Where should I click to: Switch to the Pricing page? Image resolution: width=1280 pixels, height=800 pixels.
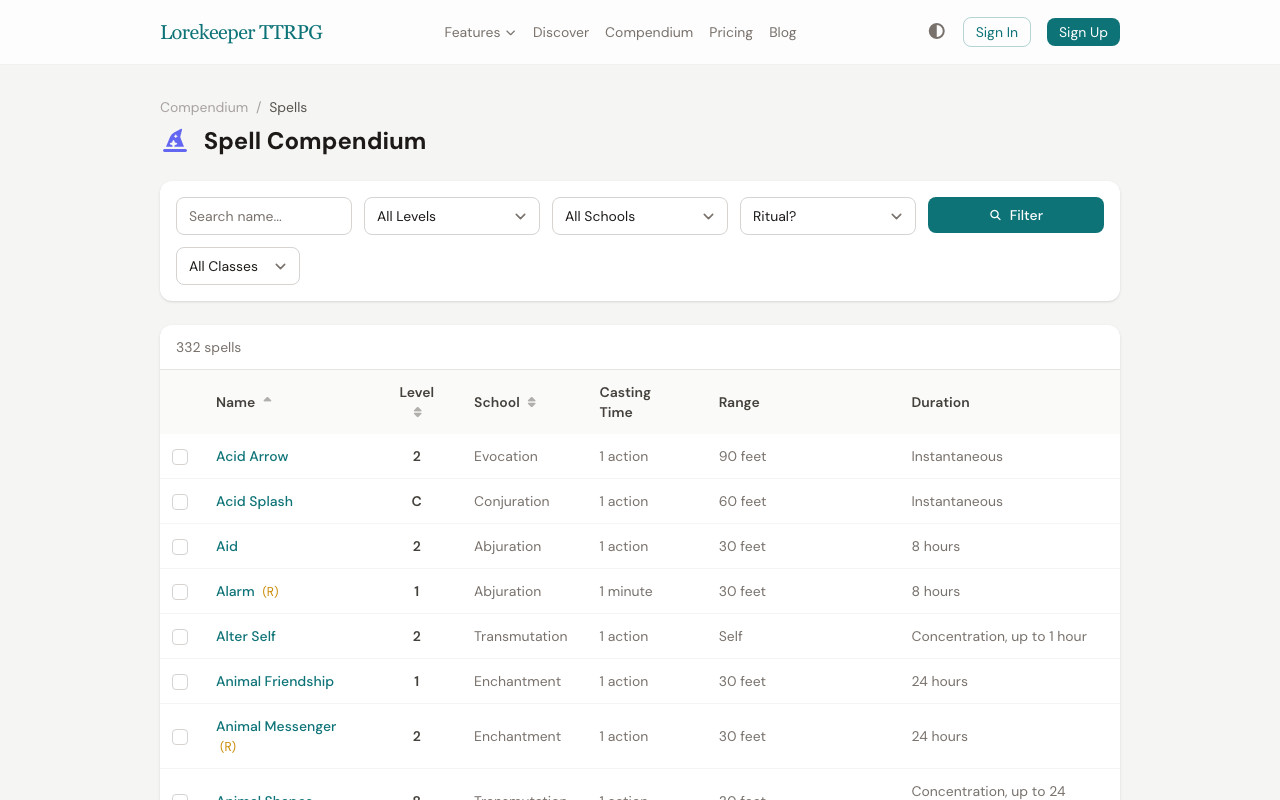pos(731,32)
